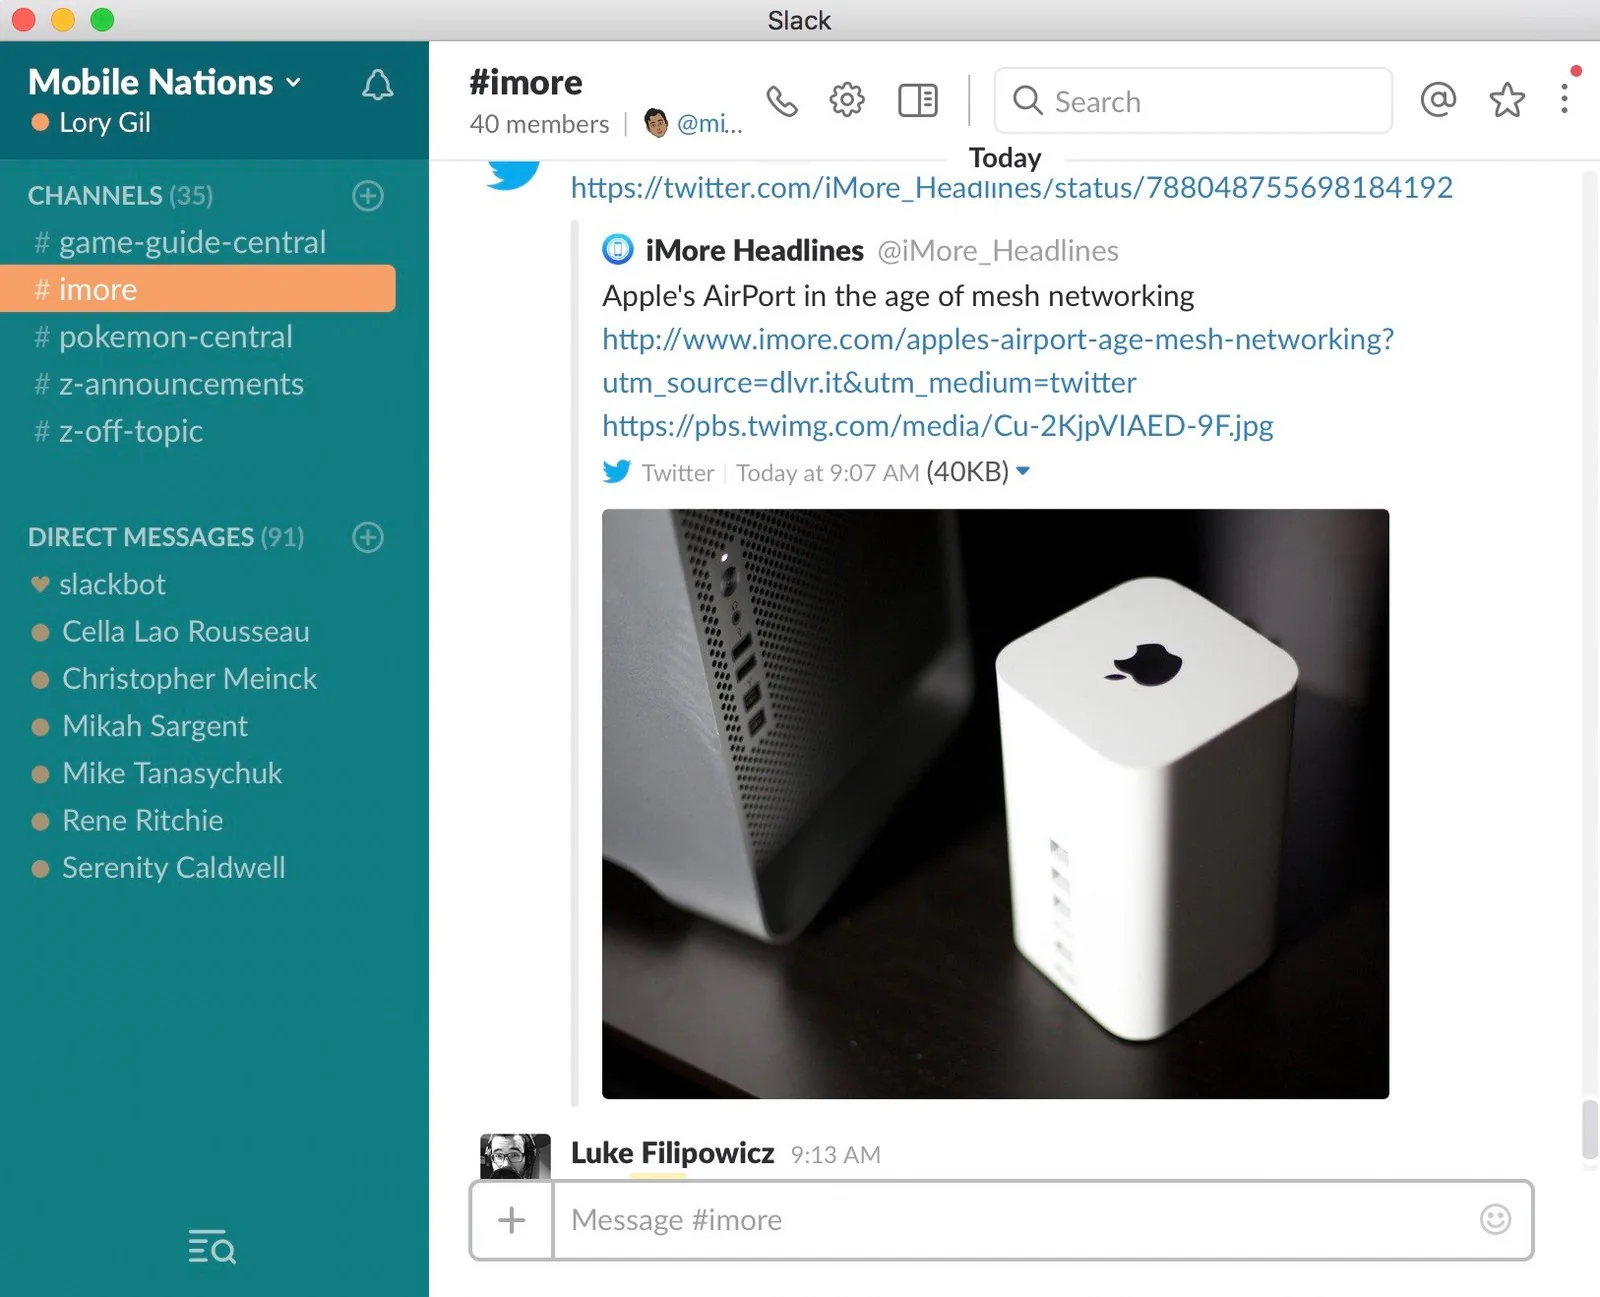1600x1297 pixels.
Task: Open the Mobile Nations team menu
Action: click(164, 82)
